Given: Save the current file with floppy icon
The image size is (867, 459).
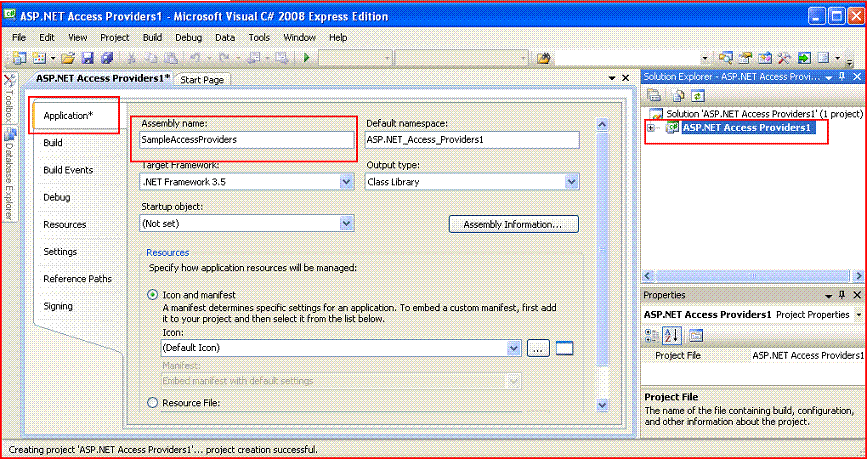Looking at the screenshot, I should tap(87, 58).
